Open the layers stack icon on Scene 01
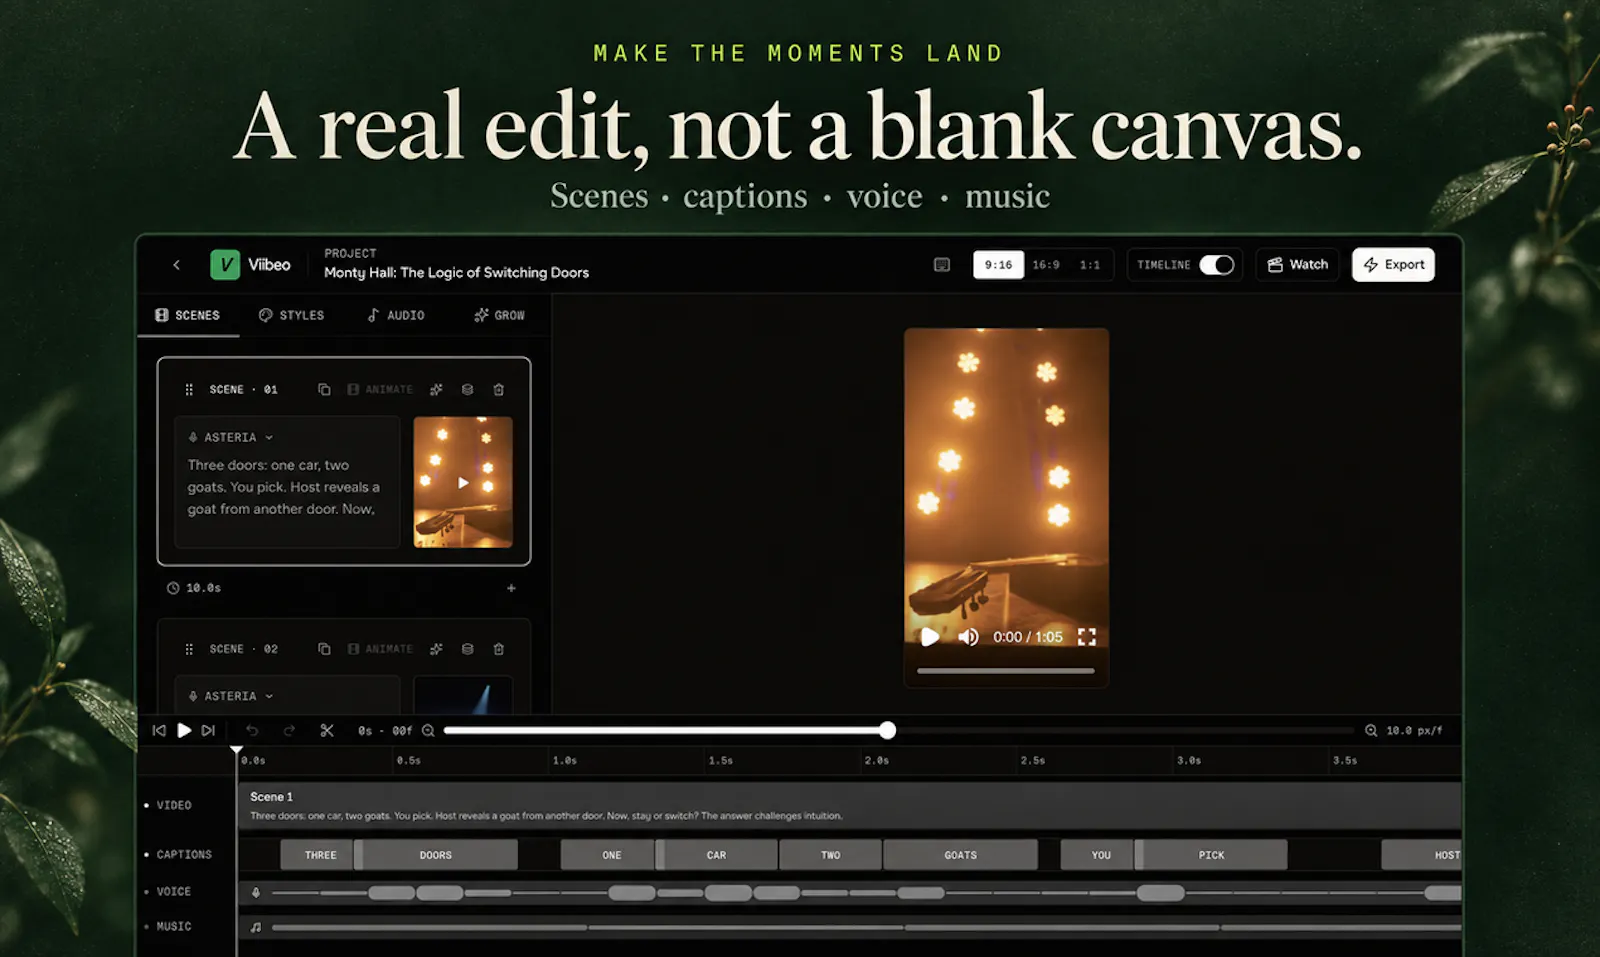Image resolution: width=1600 pixels, height=957 pixels. tap(467, 389)
